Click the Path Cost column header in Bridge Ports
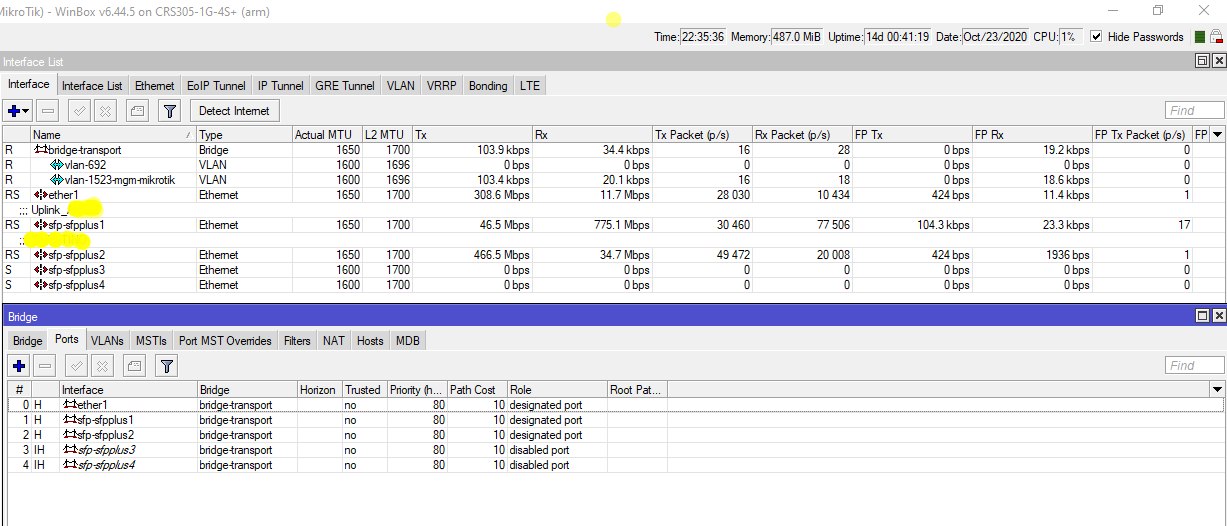 pyautogui.click(x=477, y=390)
